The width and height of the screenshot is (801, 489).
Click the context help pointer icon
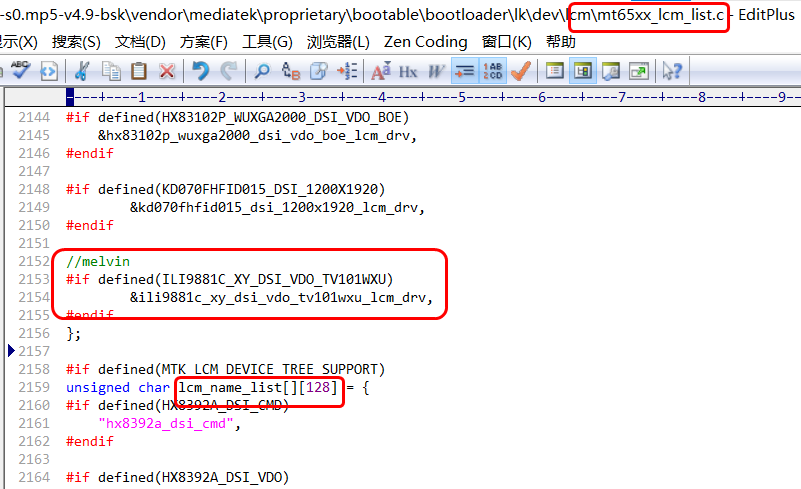pyautogui.click(x=673, y=70)
